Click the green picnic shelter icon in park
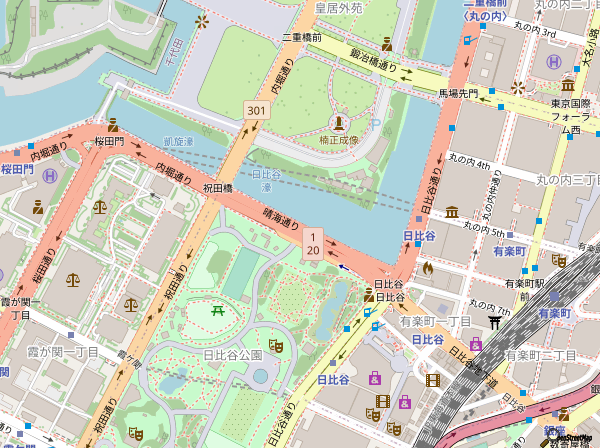 [217, 311]
